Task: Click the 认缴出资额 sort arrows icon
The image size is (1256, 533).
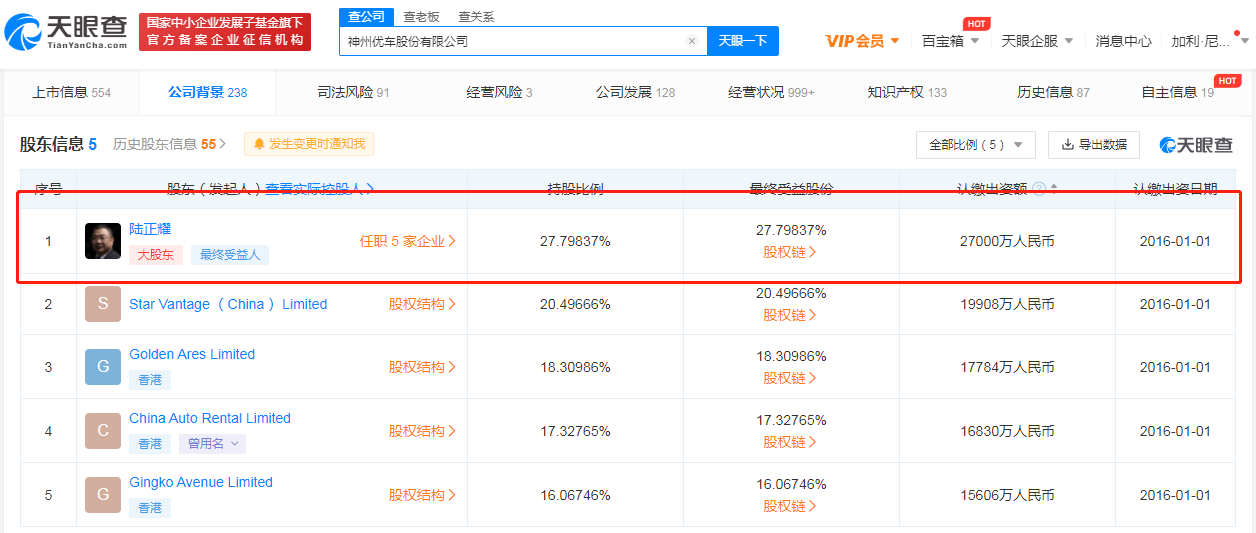Action: [1053, 188]
